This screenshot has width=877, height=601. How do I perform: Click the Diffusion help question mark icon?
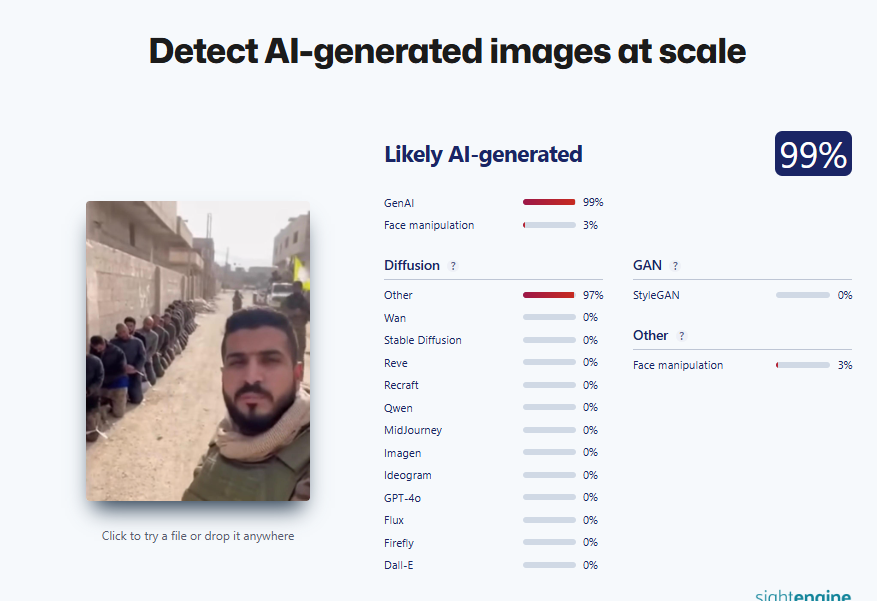[x=453, y=266]
